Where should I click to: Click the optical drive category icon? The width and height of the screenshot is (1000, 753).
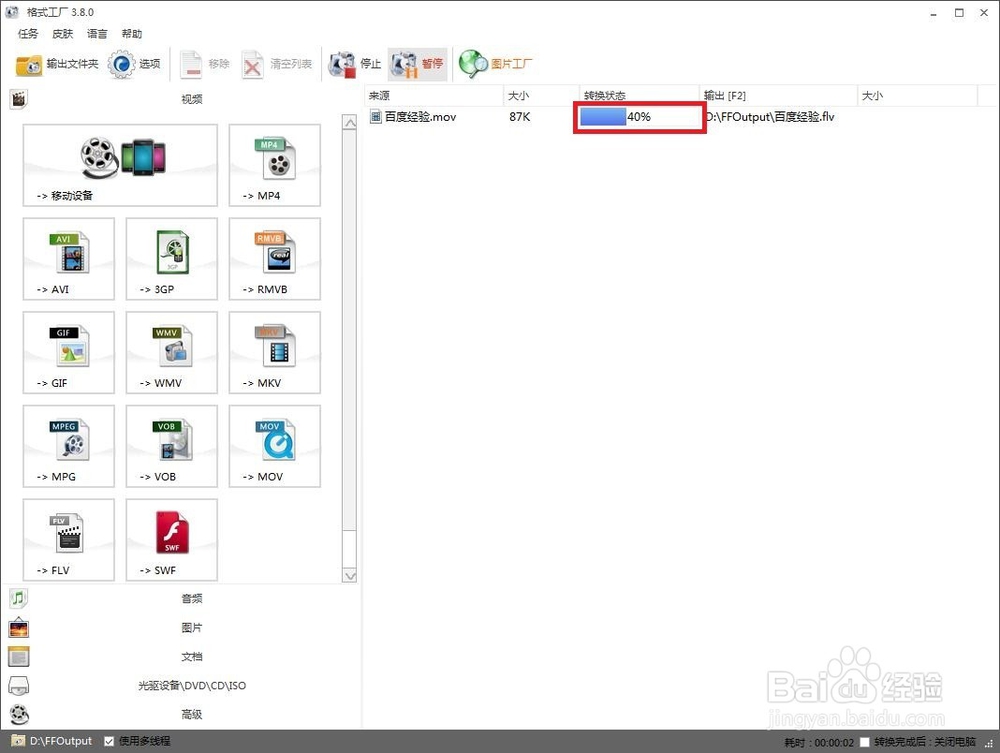click(18, 685)
